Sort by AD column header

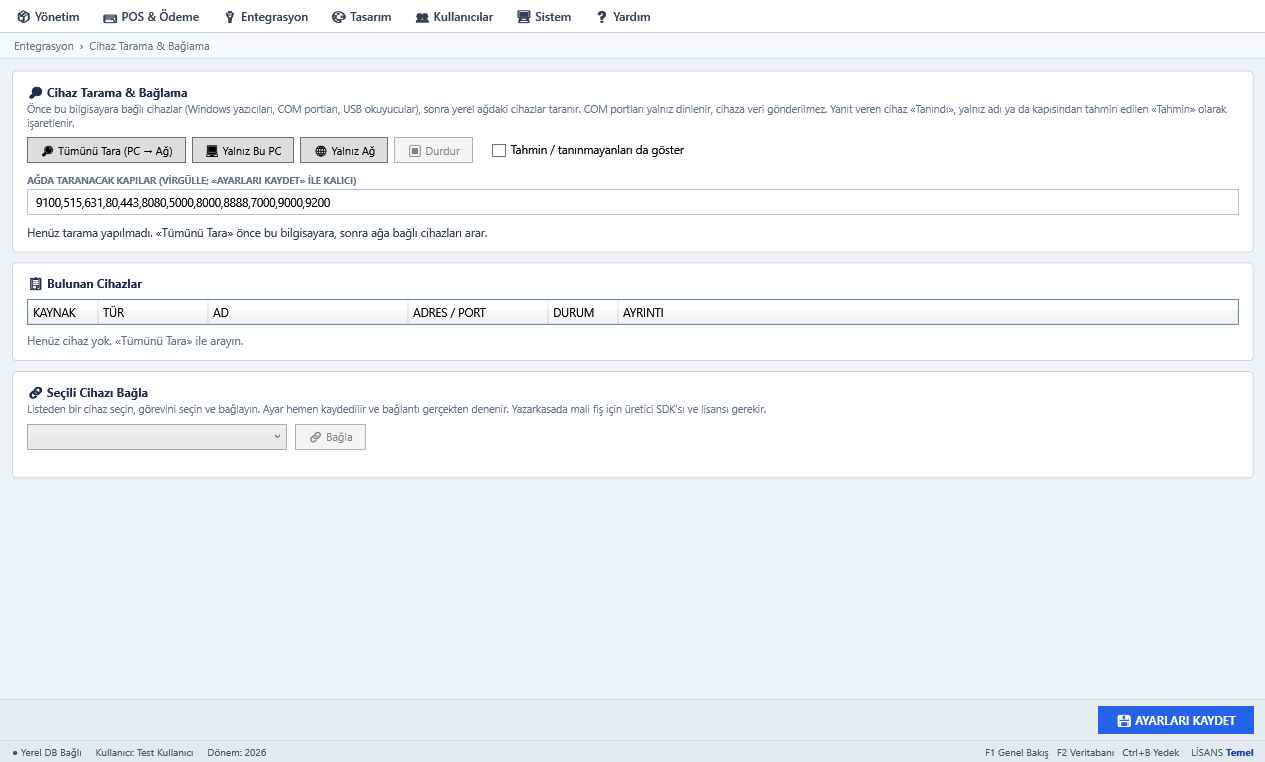[308, 313]
